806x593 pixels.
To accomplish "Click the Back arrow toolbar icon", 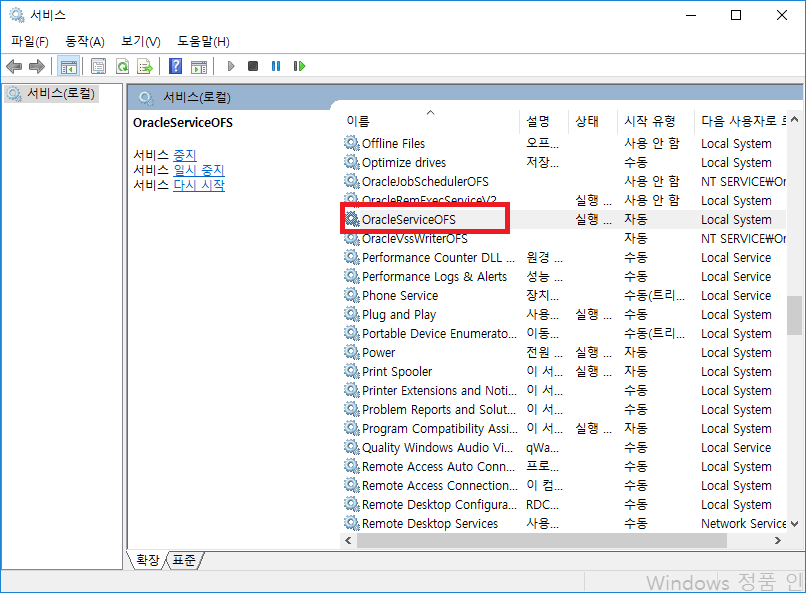I will [x=14, y=66].
